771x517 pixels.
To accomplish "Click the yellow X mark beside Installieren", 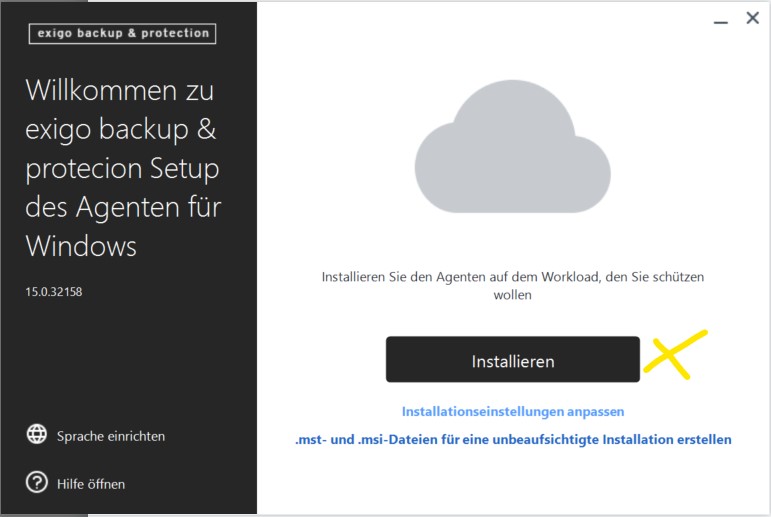I will click(675, 353).
